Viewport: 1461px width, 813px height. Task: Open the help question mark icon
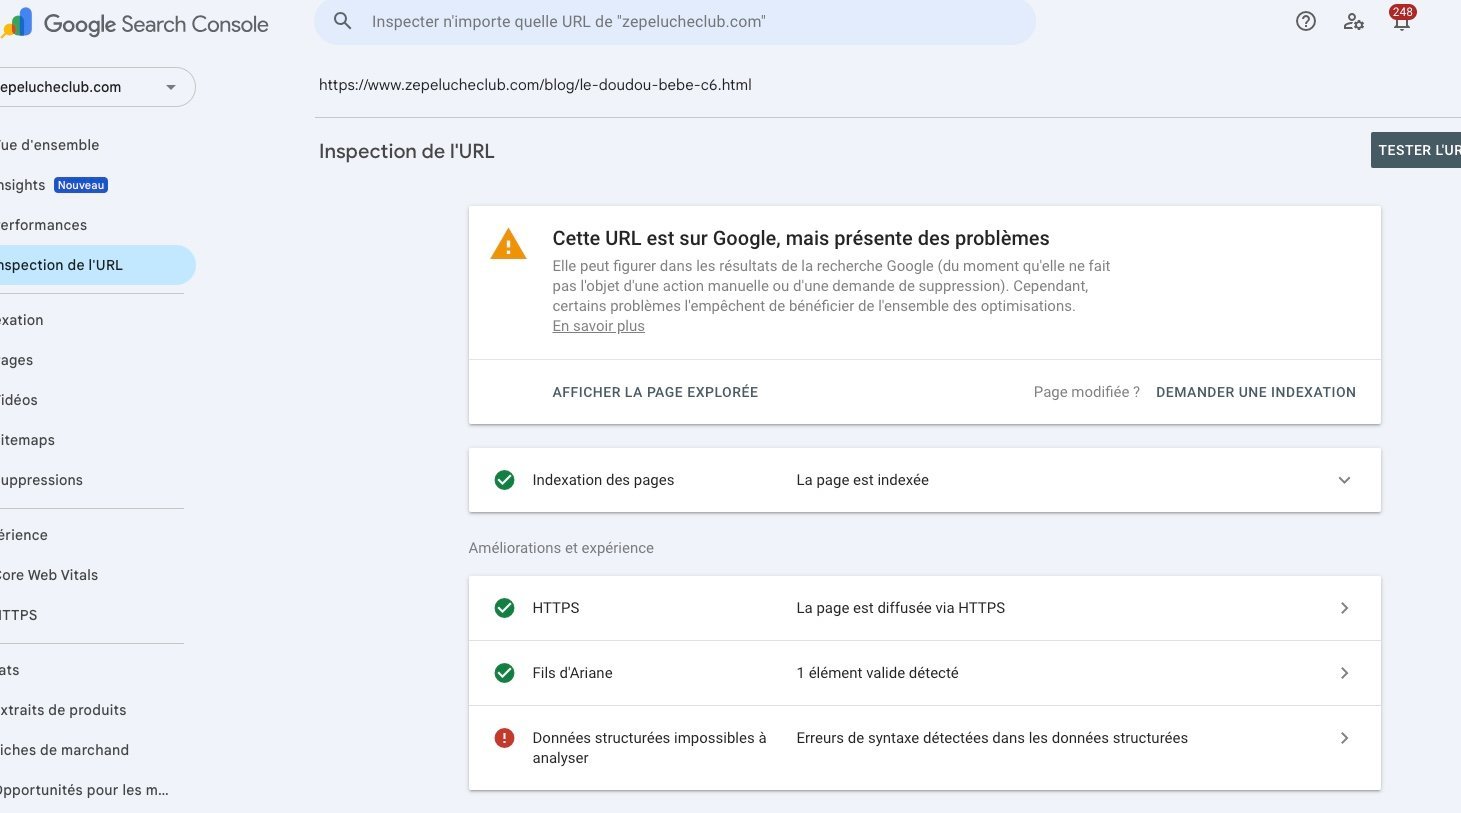coord(1306,21)
